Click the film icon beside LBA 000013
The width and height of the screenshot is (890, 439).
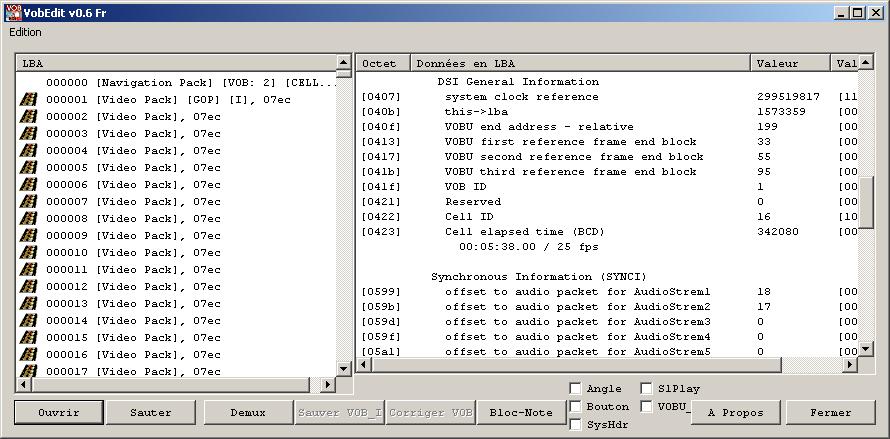tap(28, 304)
